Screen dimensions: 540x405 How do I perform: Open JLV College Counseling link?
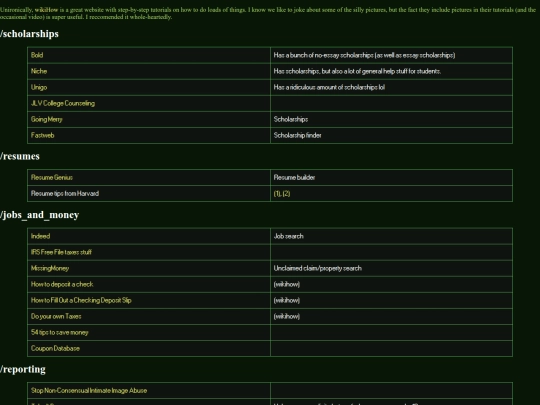tap(63, 103)
